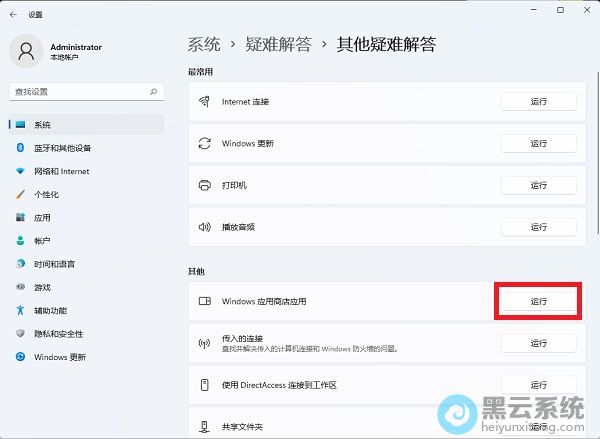Click the back arrow in Settings header
This screenshot has height=439, width=600.
point(12,15)
